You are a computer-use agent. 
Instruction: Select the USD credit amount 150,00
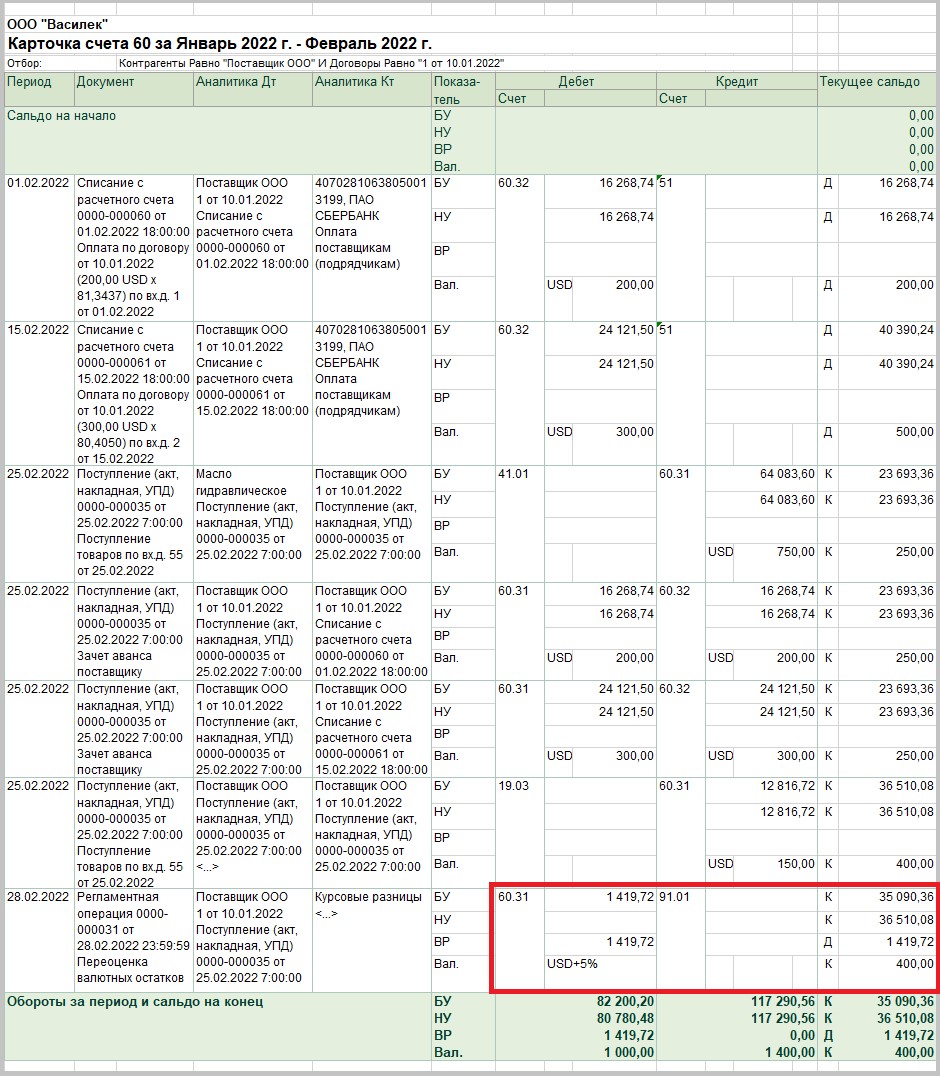coord(795,863)
